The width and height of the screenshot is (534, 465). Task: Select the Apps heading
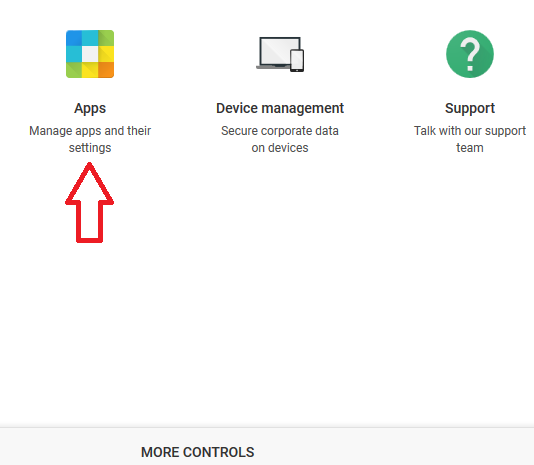(x=90, y=108)
